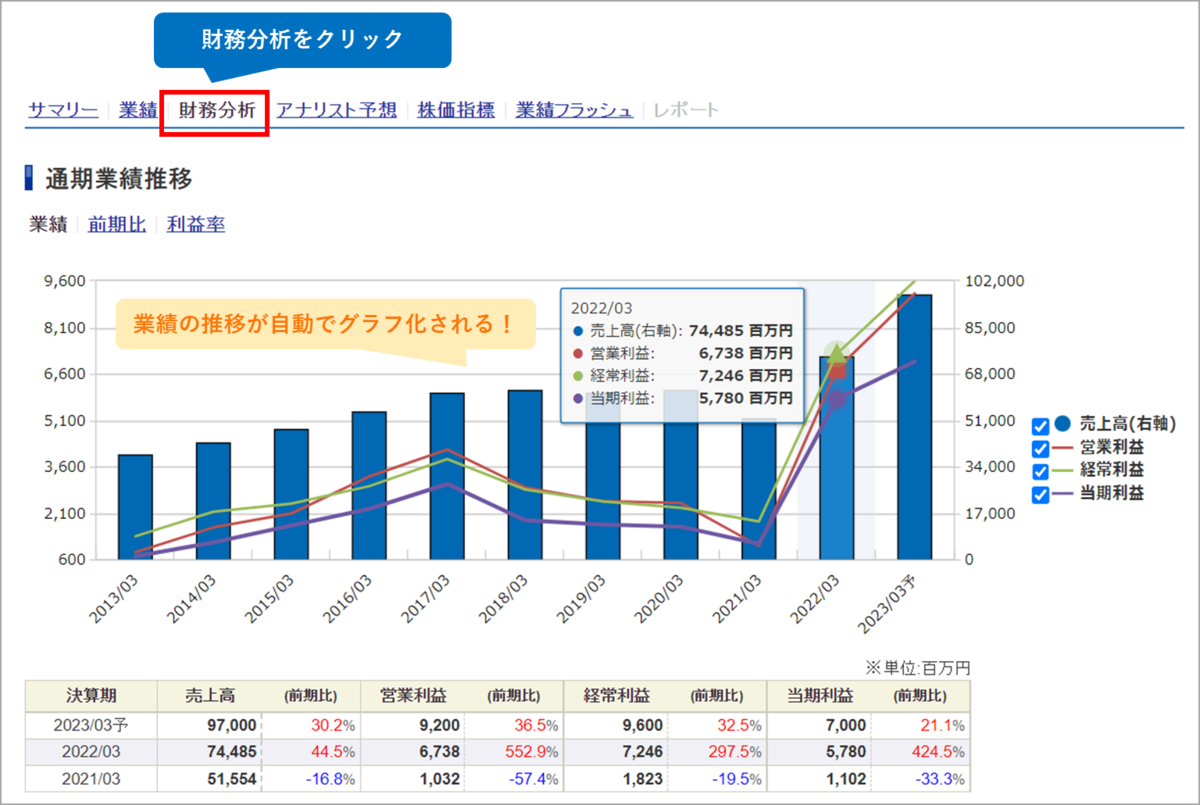1200x805 pixels.
Task: Click the 2022/03 tooltip box on the chart
Action: tap(681, 353)
